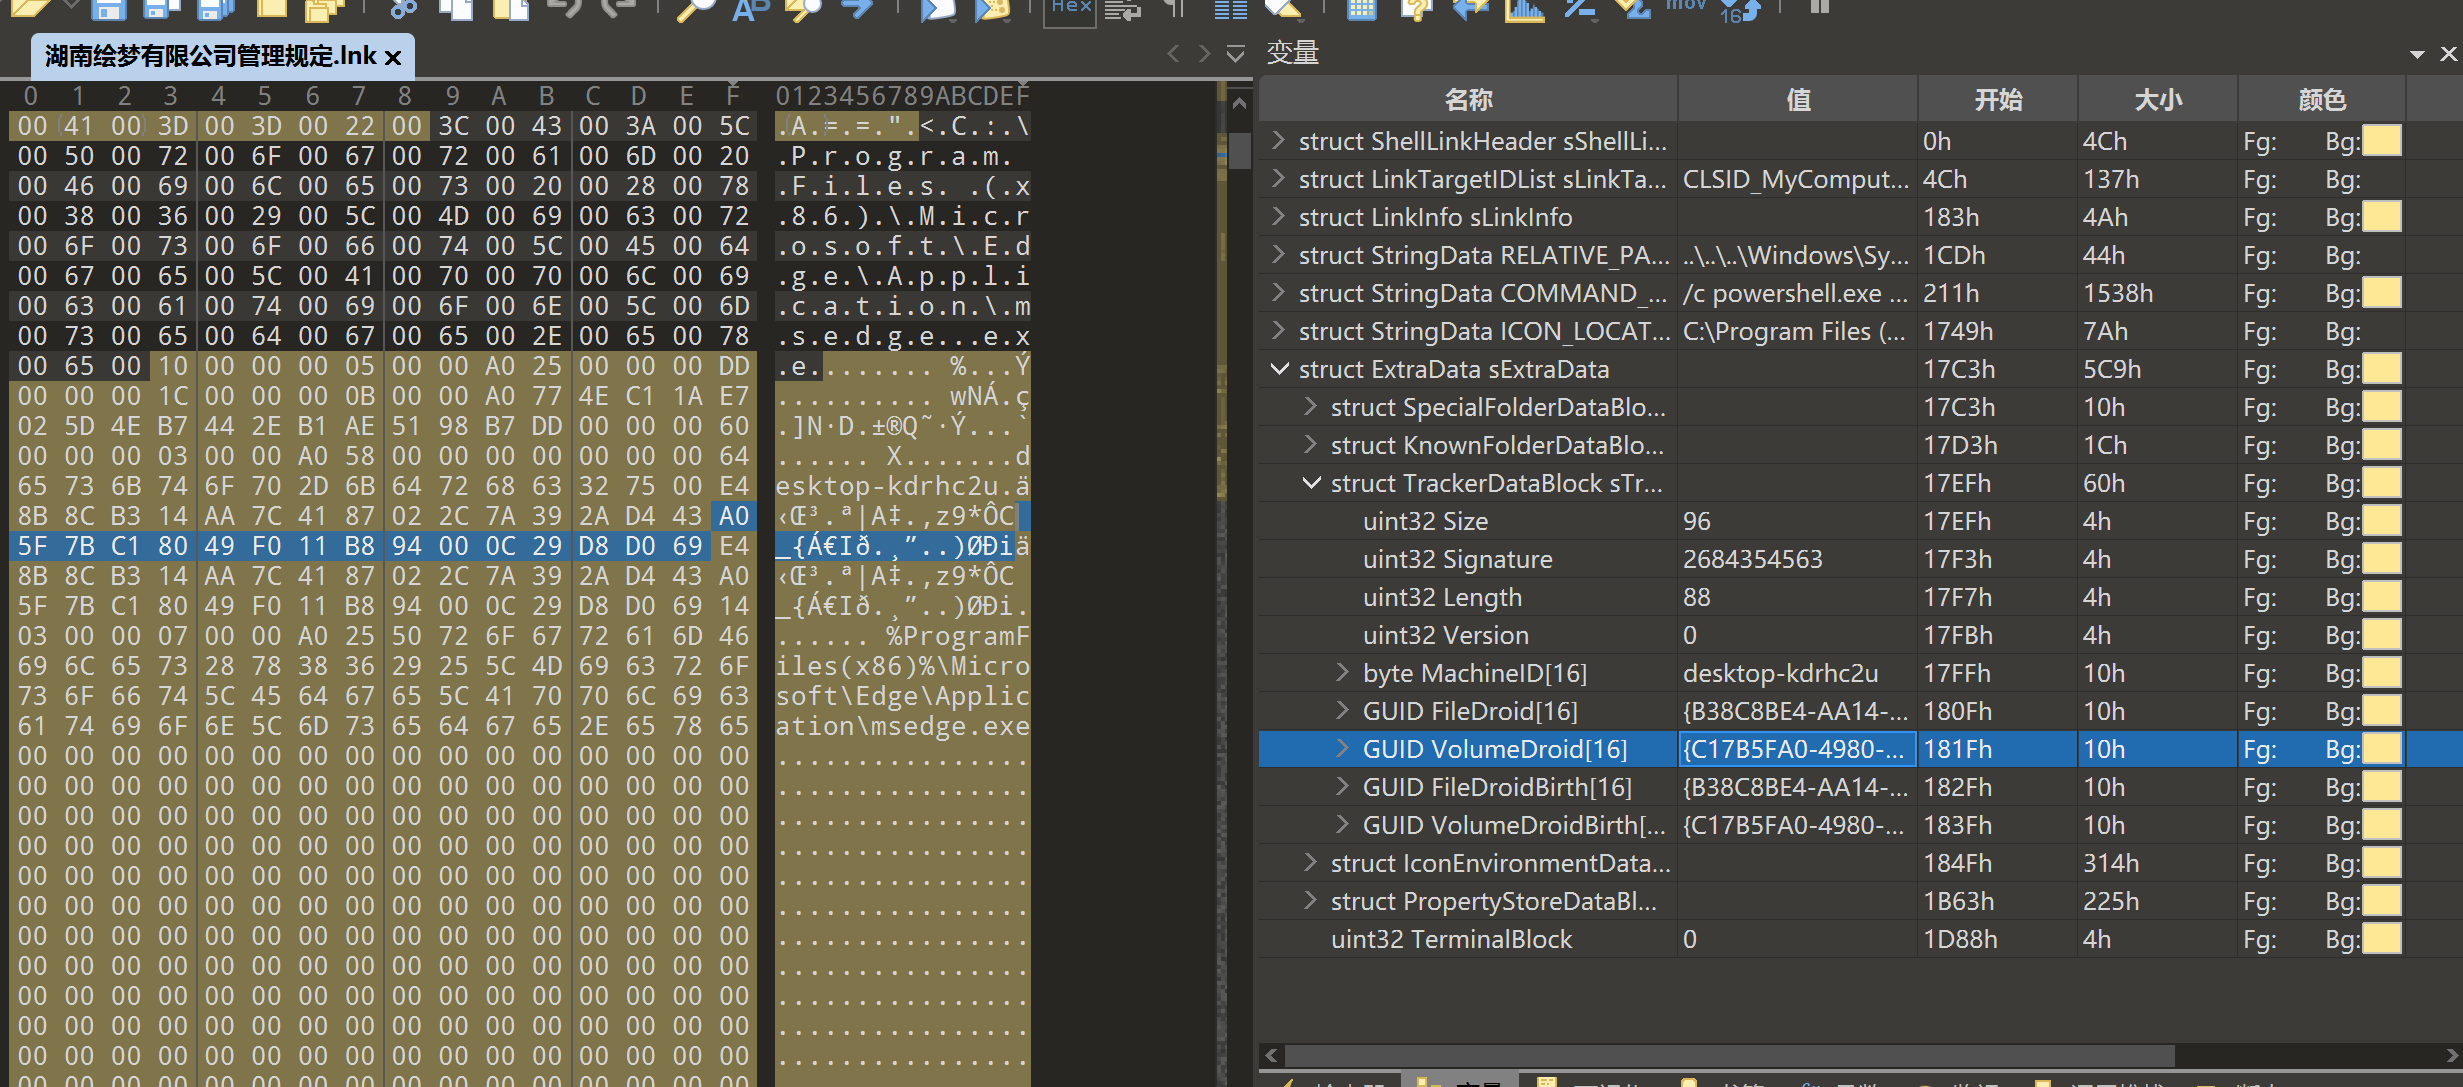Collapse the struct ExtraData sExtraData node
The image size is (2463, 1087).
1279,369
